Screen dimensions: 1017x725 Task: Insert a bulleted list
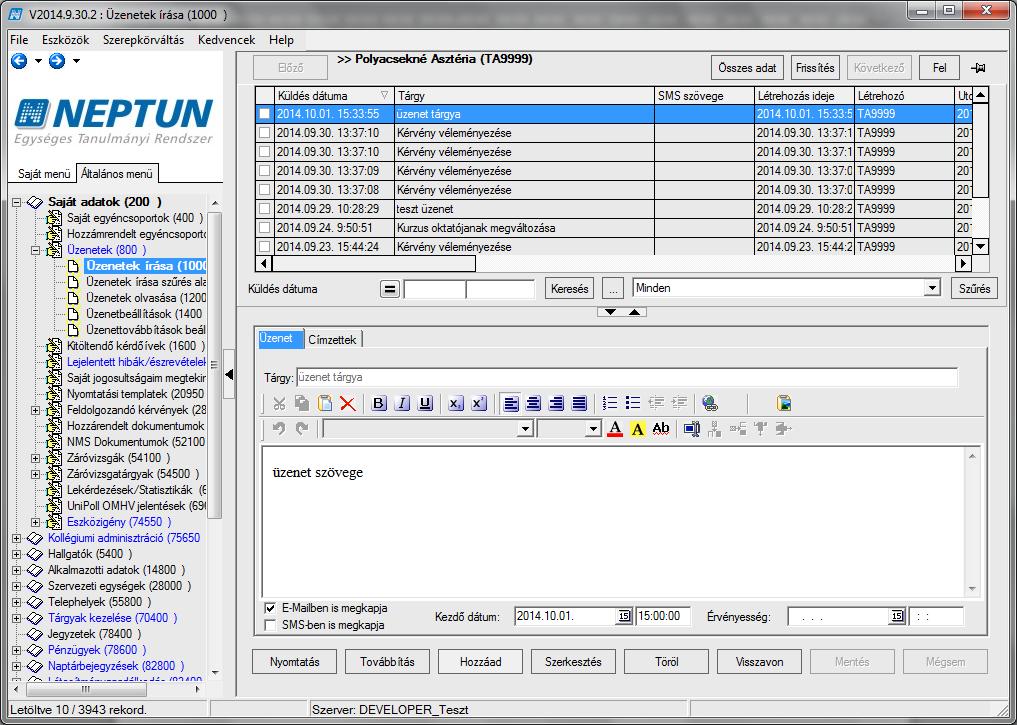tap(633, 403)
